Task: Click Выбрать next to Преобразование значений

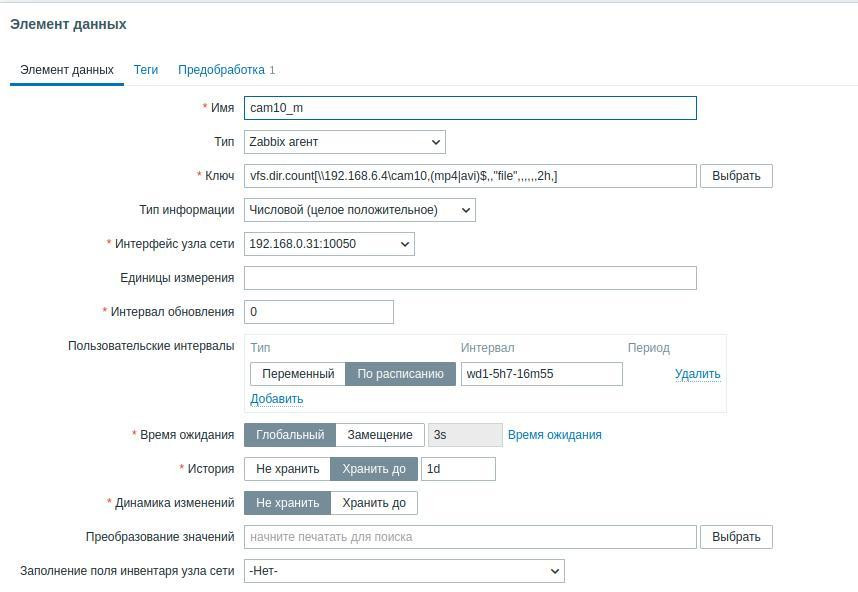Action: tap(736, 537)
